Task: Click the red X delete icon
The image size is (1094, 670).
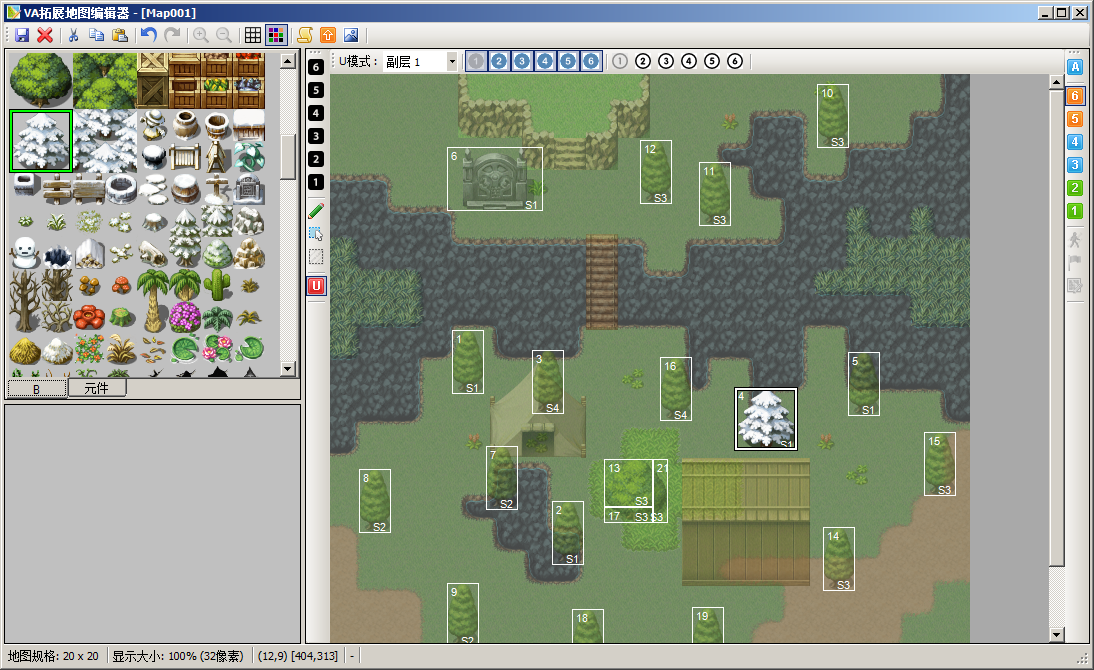Action: pos(45,35)
